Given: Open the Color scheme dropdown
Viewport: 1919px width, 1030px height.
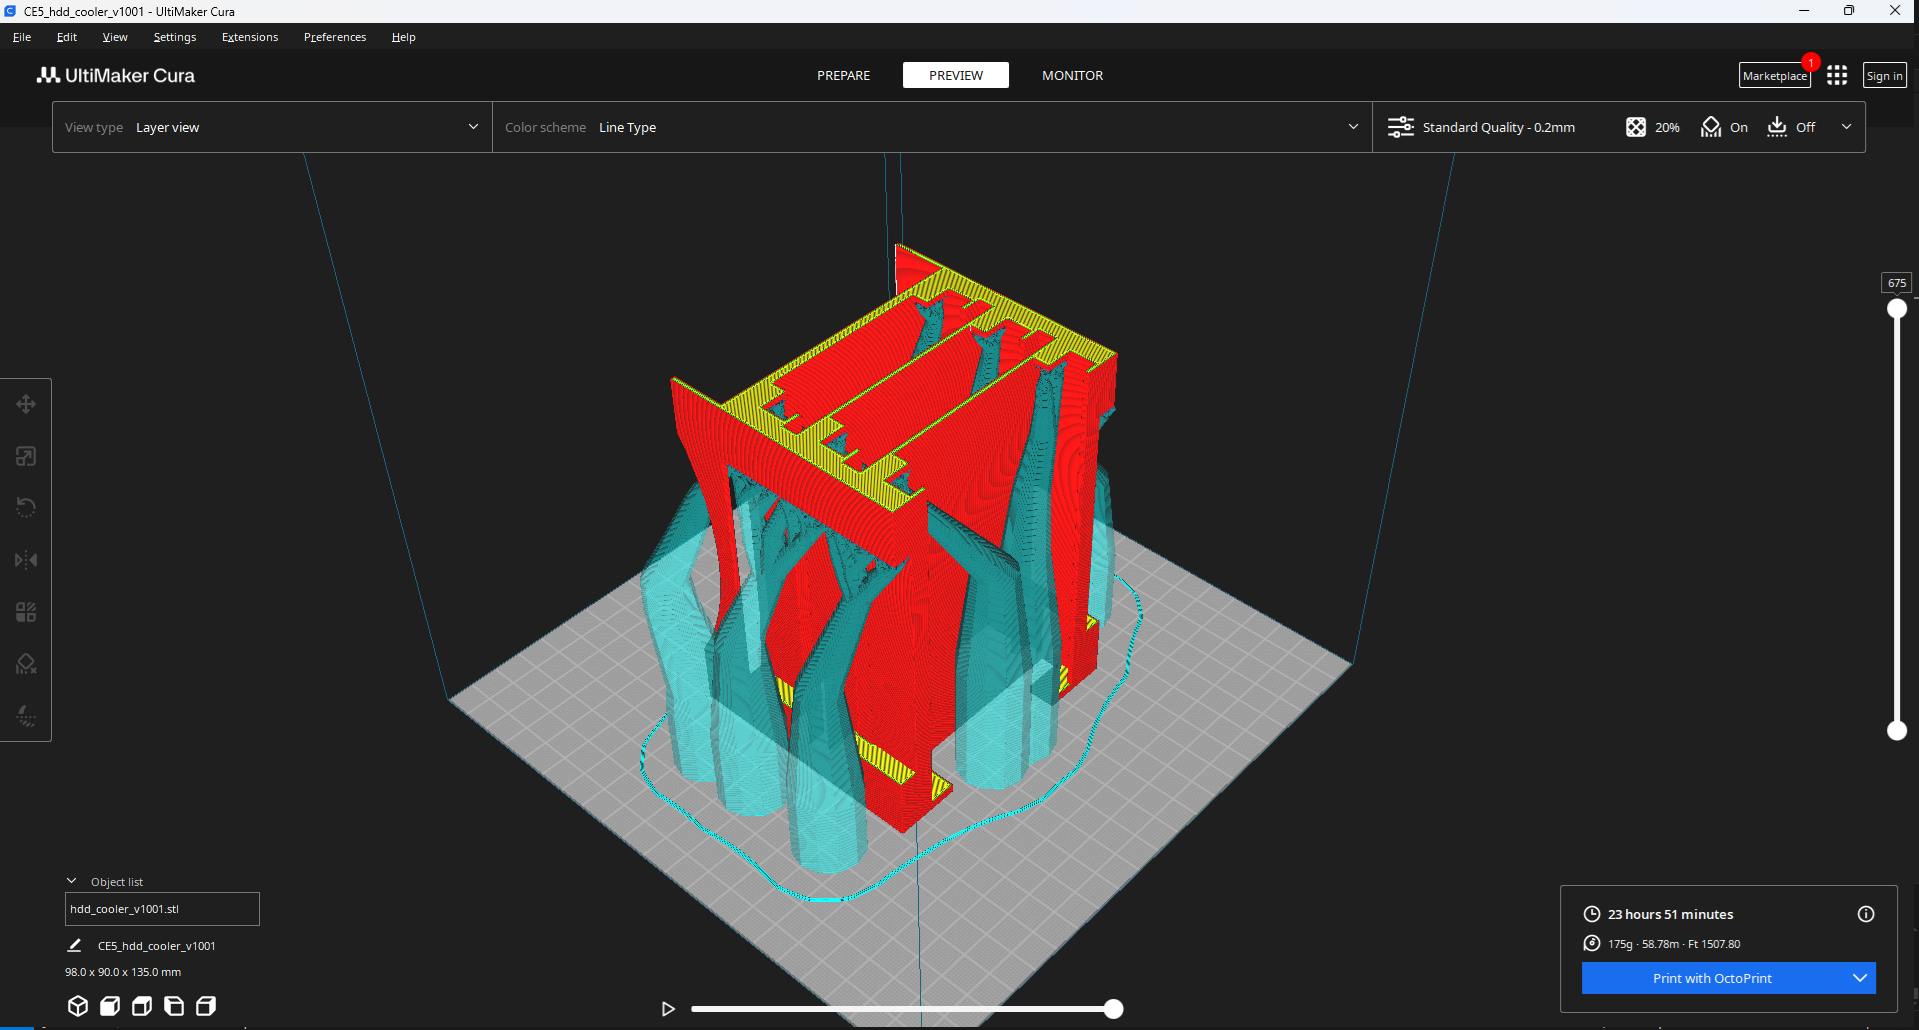Looking at the screenshot, I should (x=931, y=127).
